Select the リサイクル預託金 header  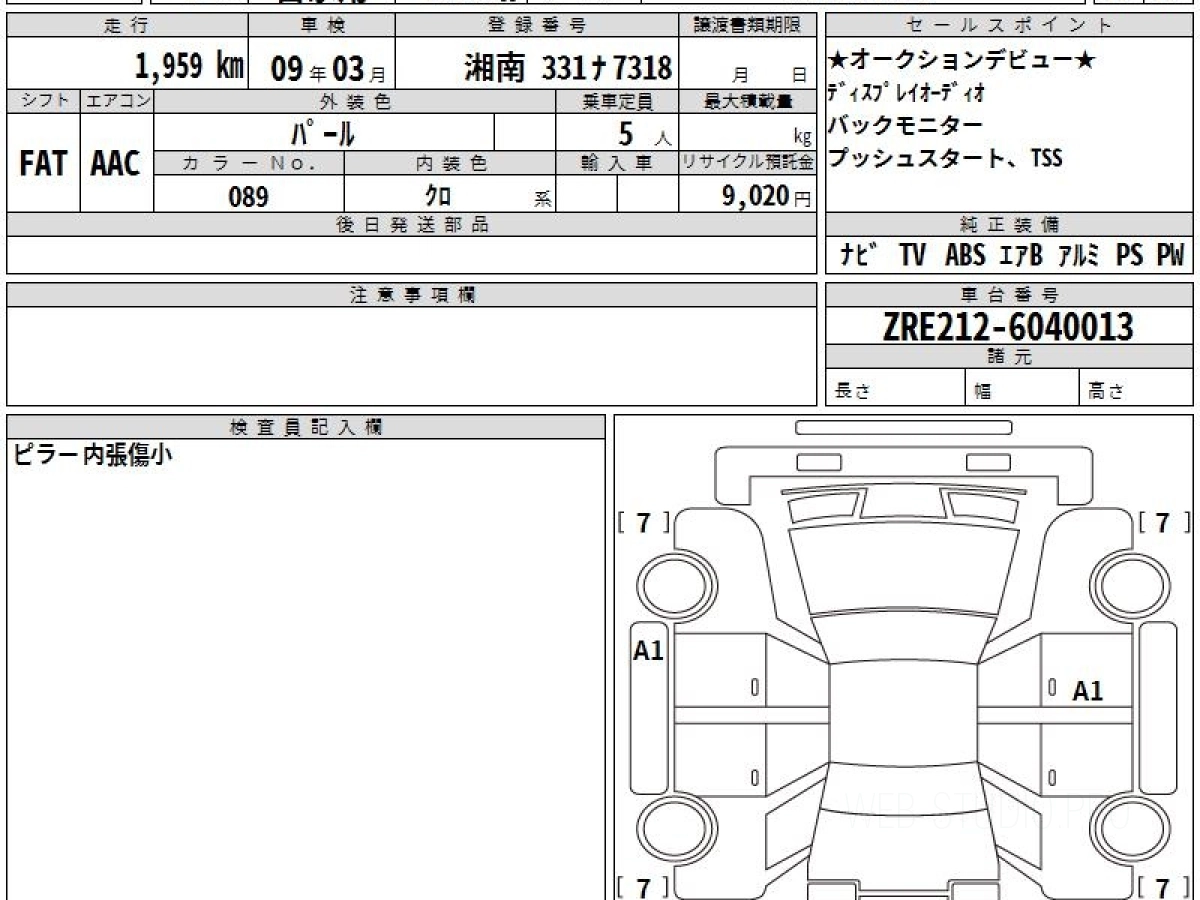coord(748,163)
